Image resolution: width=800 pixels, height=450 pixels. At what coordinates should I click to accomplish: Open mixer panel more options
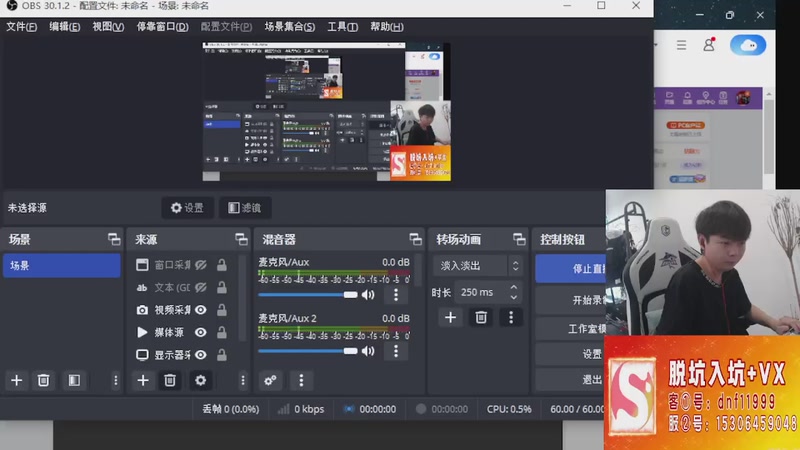click(301, 380)
